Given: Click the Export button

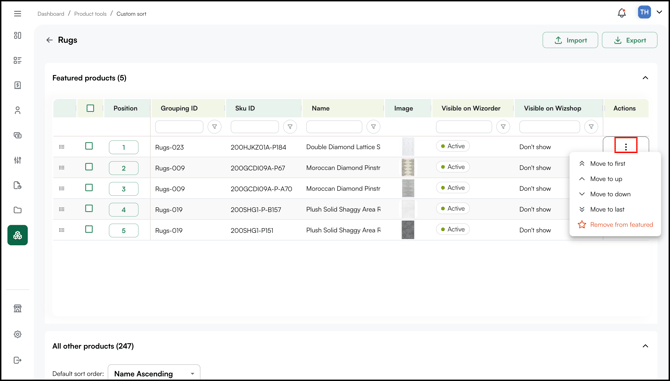Looking at the screenshot, I should (629, 40).
